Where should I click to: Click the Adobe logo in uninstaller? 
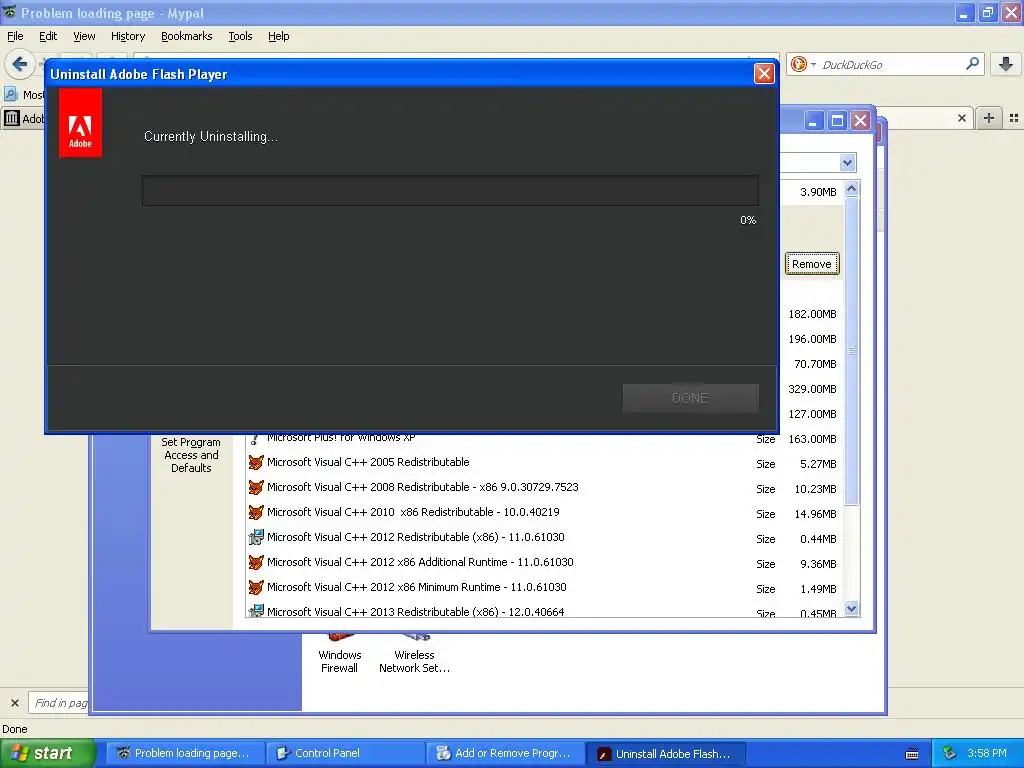(x=80, y=123)
